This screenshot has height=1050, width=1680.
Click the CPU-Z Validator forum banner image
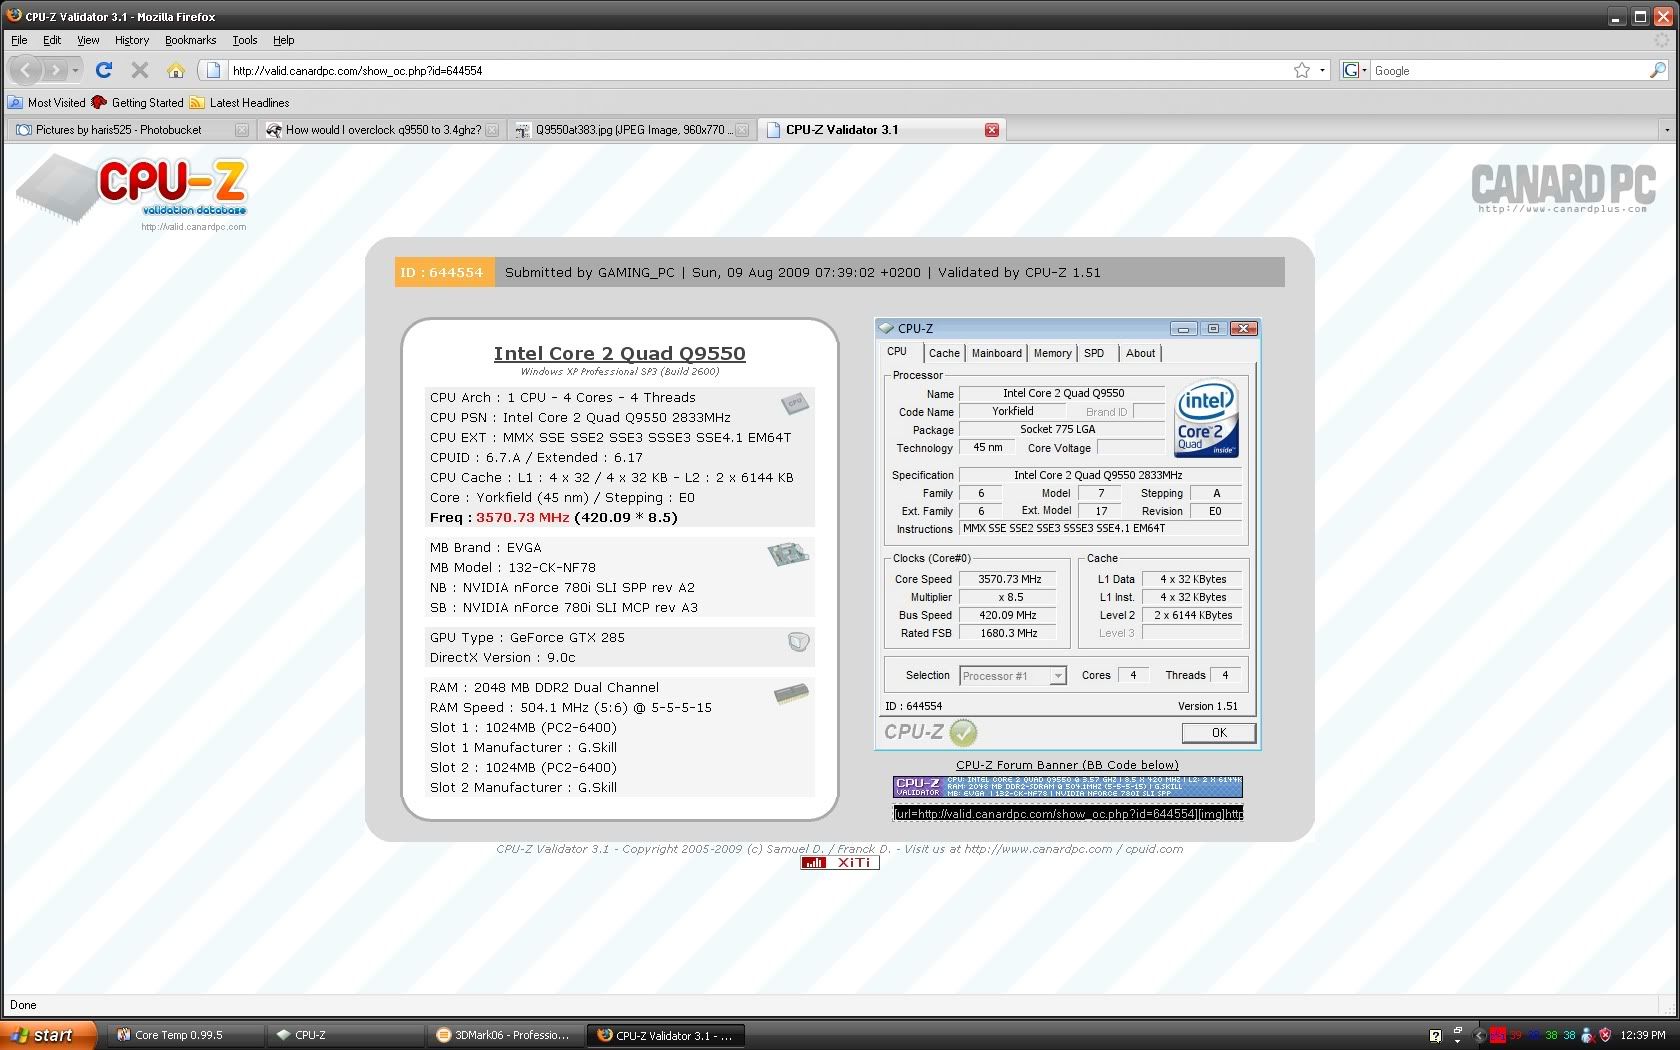pyautogui.click(x=1068, y=787)
